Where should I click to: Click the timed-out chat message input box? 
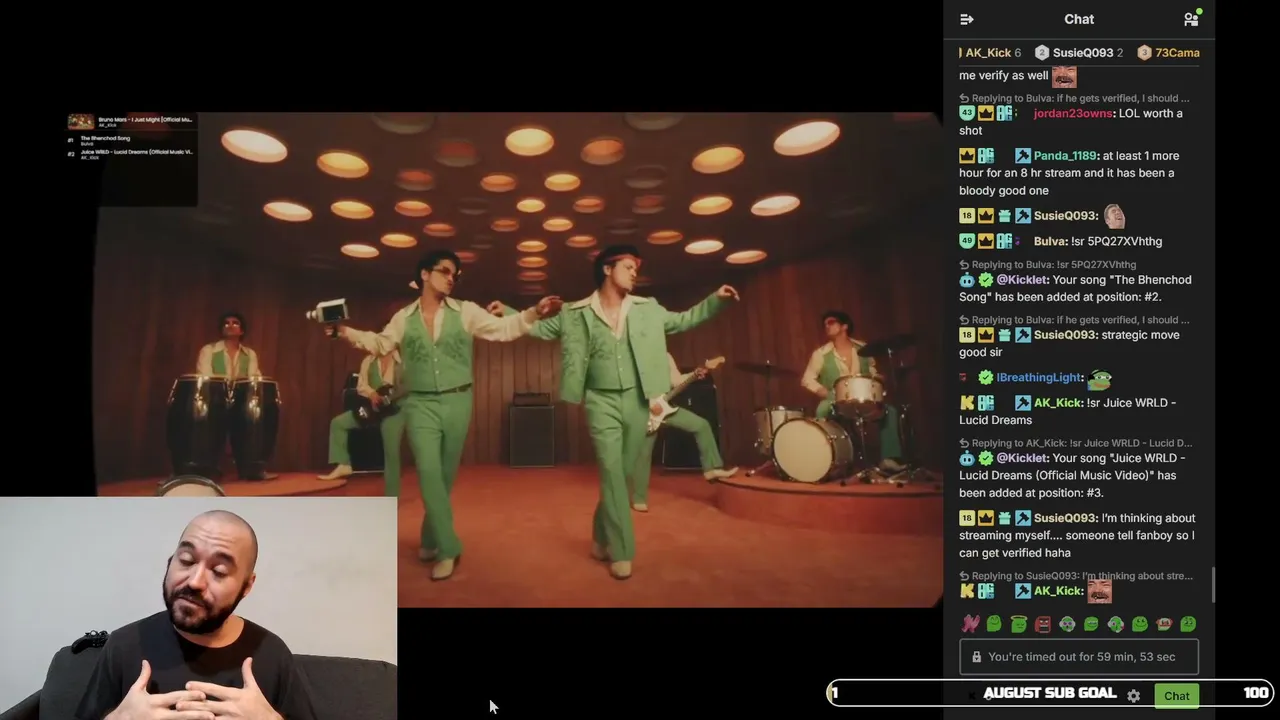(x=1079, y=657)
